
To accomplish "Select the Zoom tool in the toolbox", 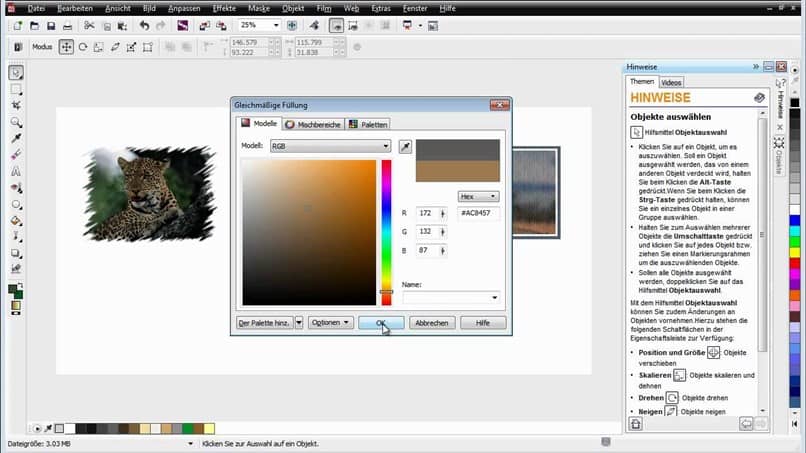I will 16,121.
